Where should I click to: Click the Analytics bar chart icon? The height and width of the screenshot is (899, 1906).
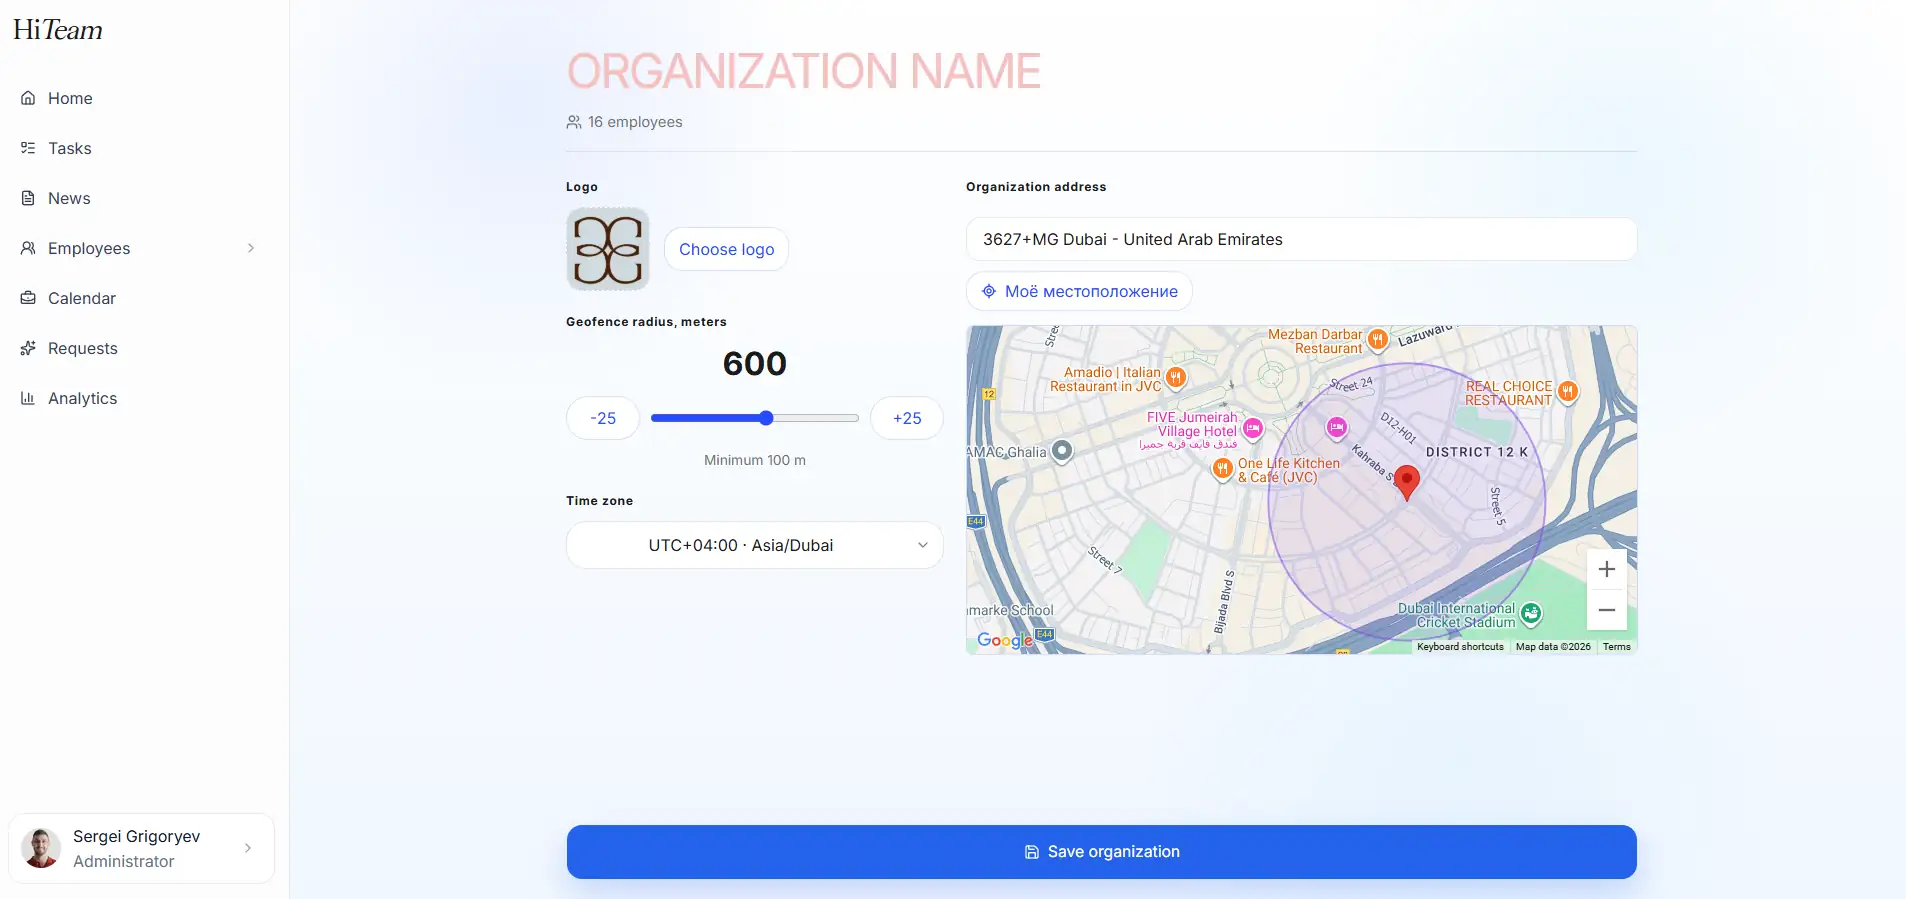pyautogui.click(x=28, y=398)
